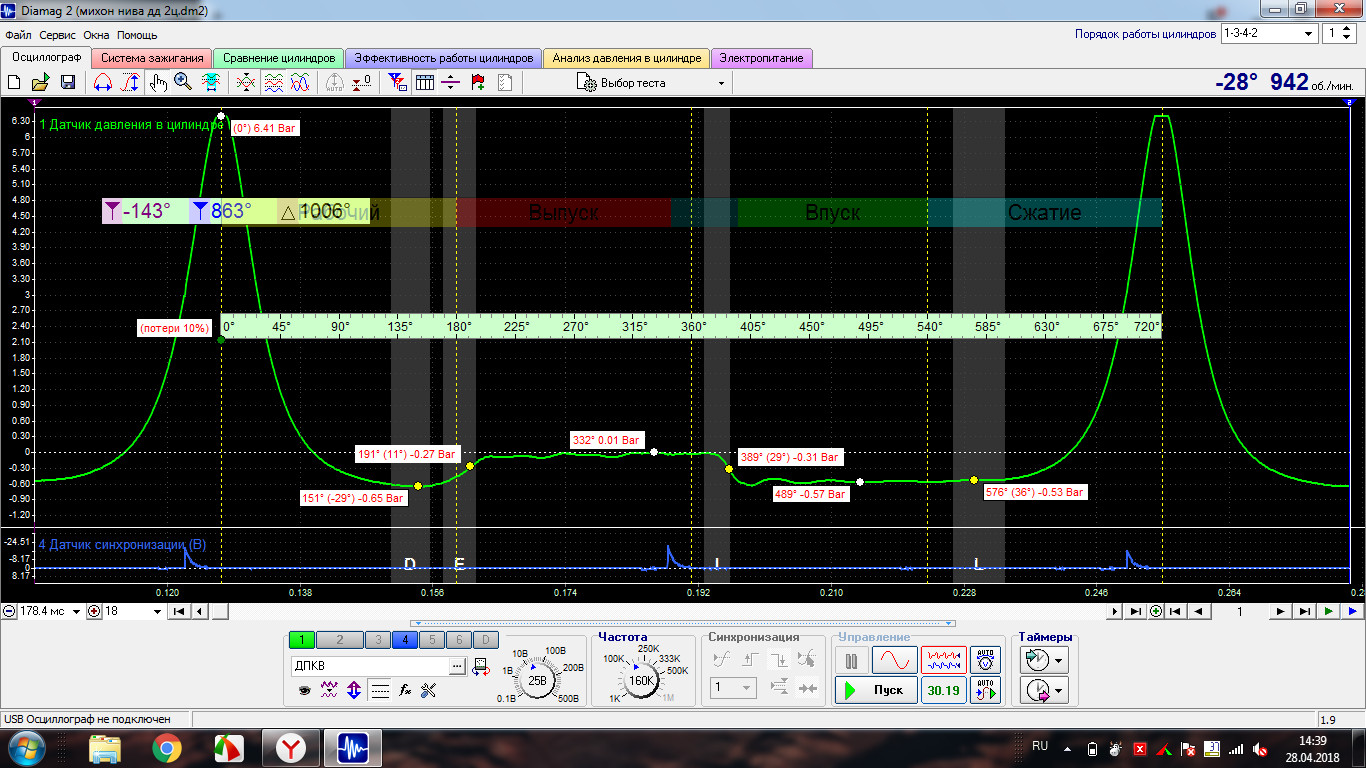Image resolution: width=1366 pixels, height=768 pixels.
Task: Activate the hand pan tool
Action: tap(158, 83)
